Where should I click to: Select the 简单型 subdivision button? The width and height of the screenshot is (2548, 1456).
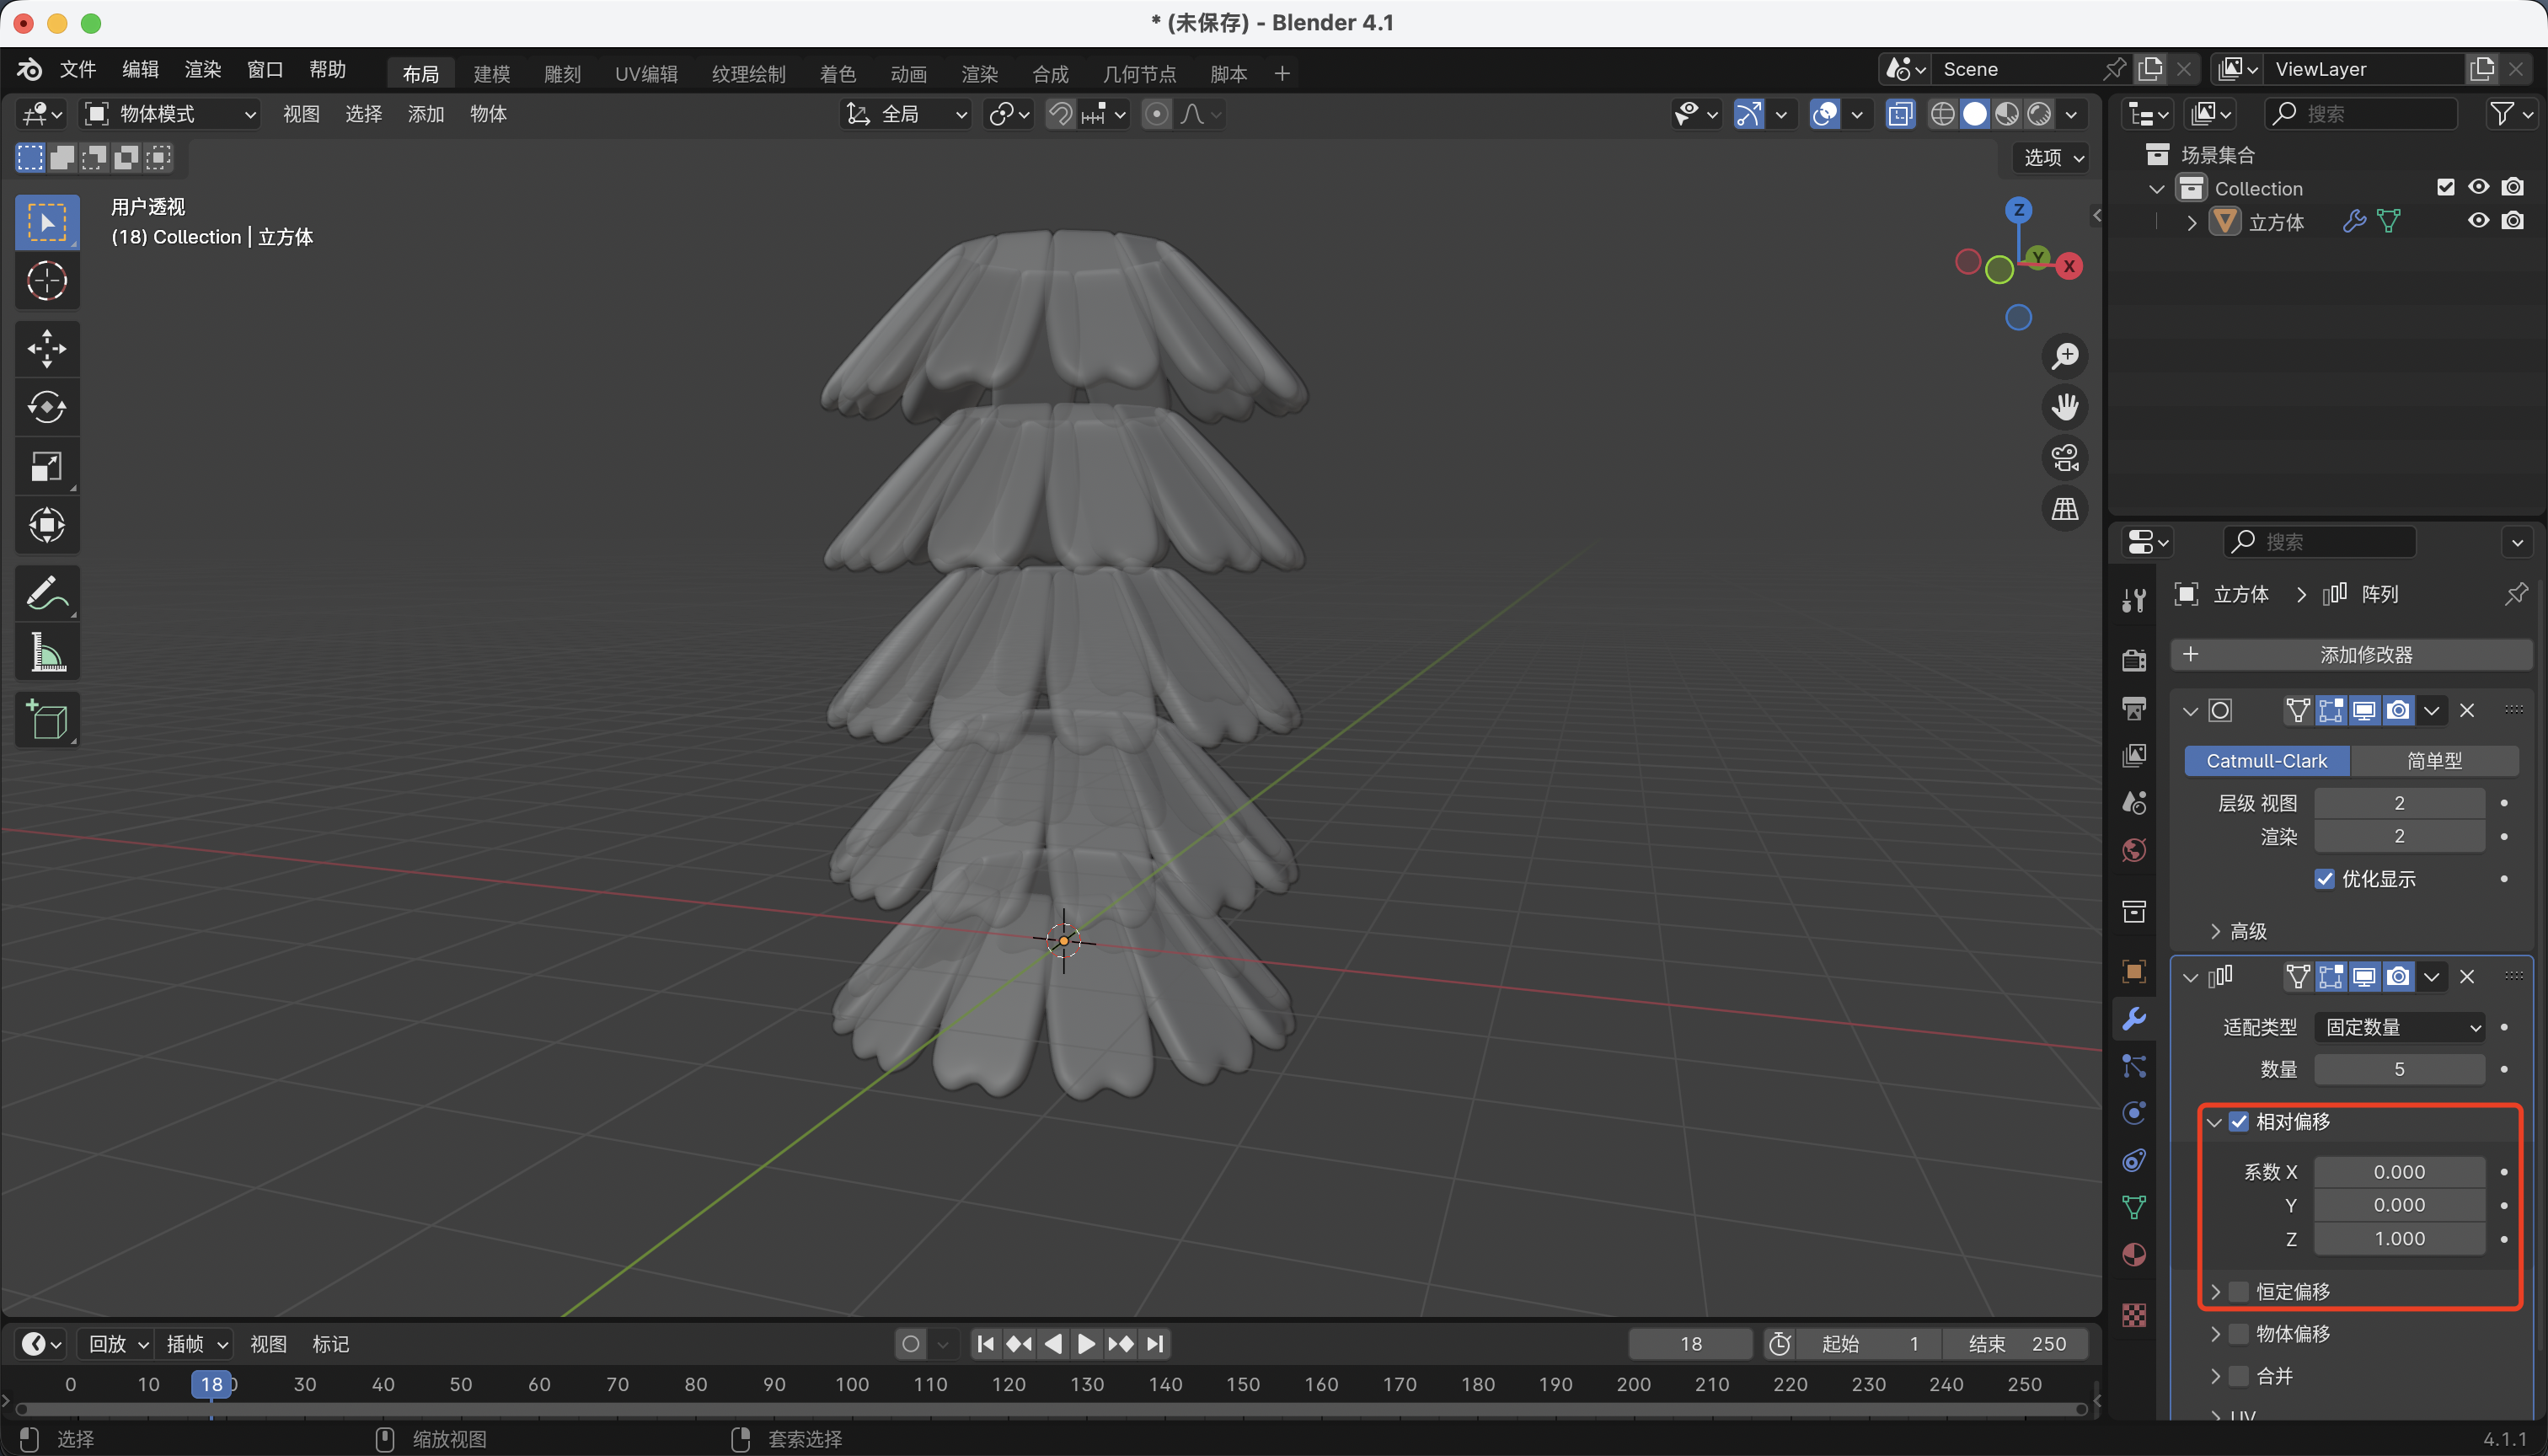2434,761
